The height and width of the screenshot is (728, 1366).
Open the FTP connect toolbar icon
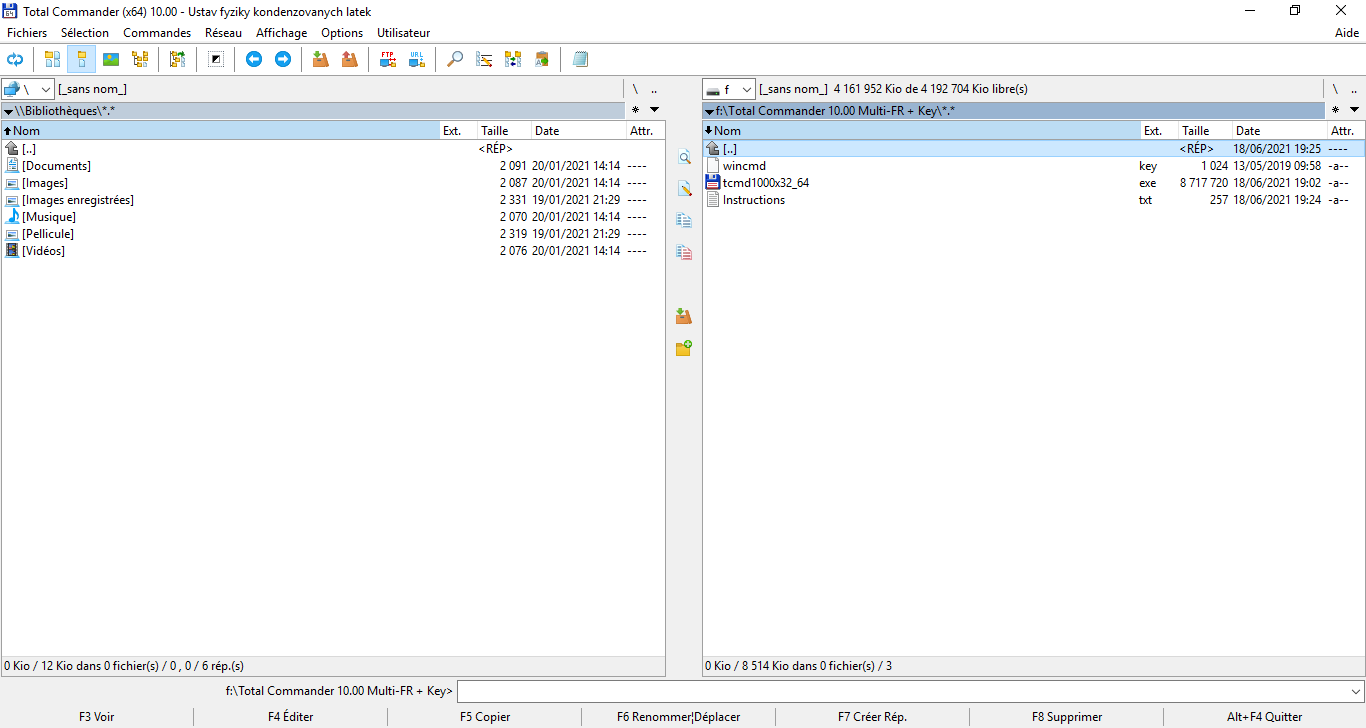388,59
